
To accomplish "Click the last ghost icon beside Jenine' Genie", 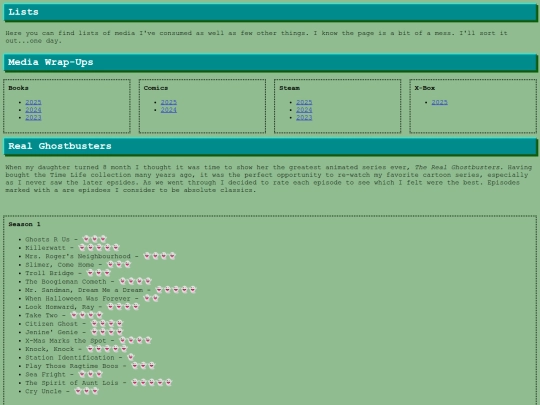I will (x=120, y=331).
